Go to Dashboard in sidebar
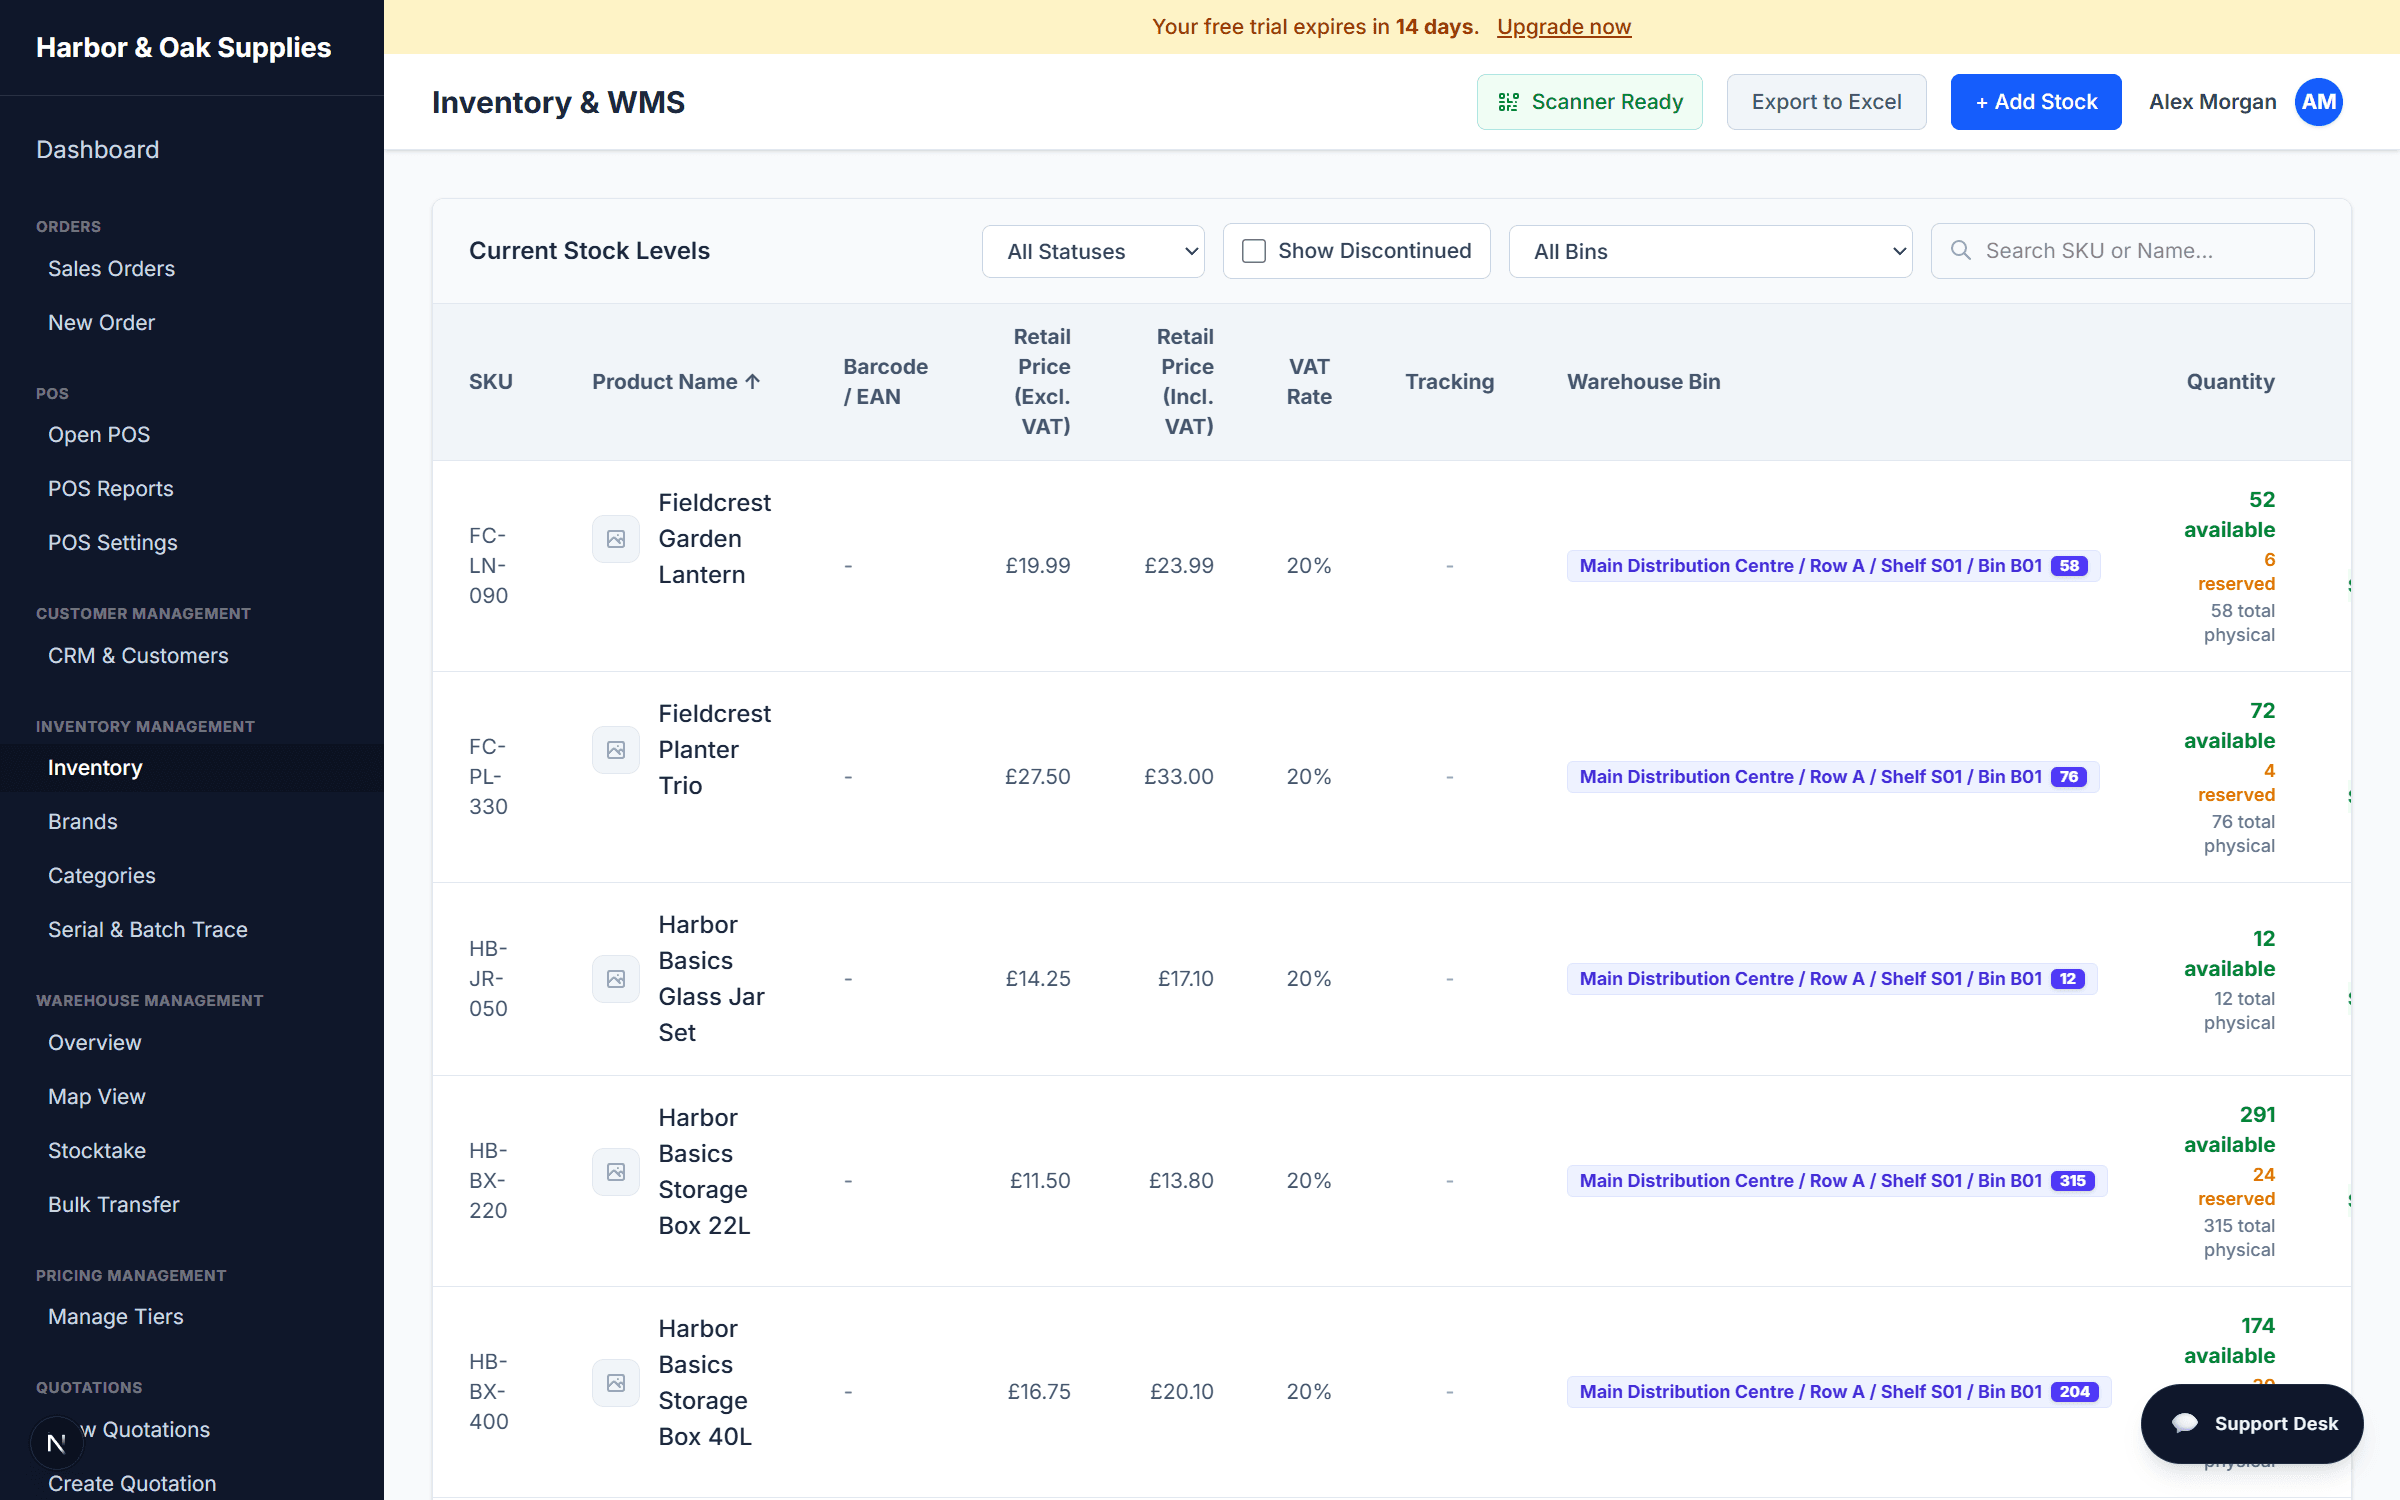Image resolution: width=2400 pixels, height=1500 pixels. (x=98, y=149)
